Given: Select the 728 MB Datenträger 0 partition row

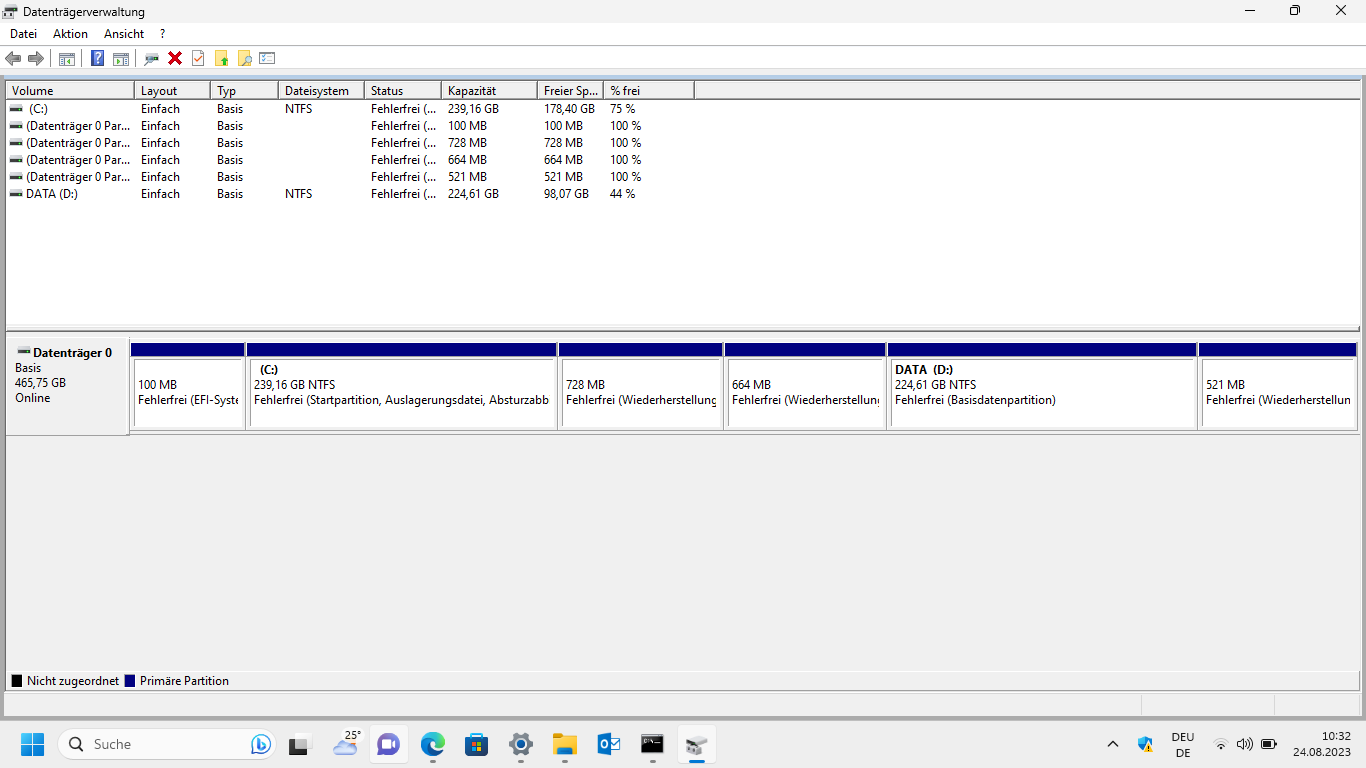Looking at the screenshot, I should [350, 143].
